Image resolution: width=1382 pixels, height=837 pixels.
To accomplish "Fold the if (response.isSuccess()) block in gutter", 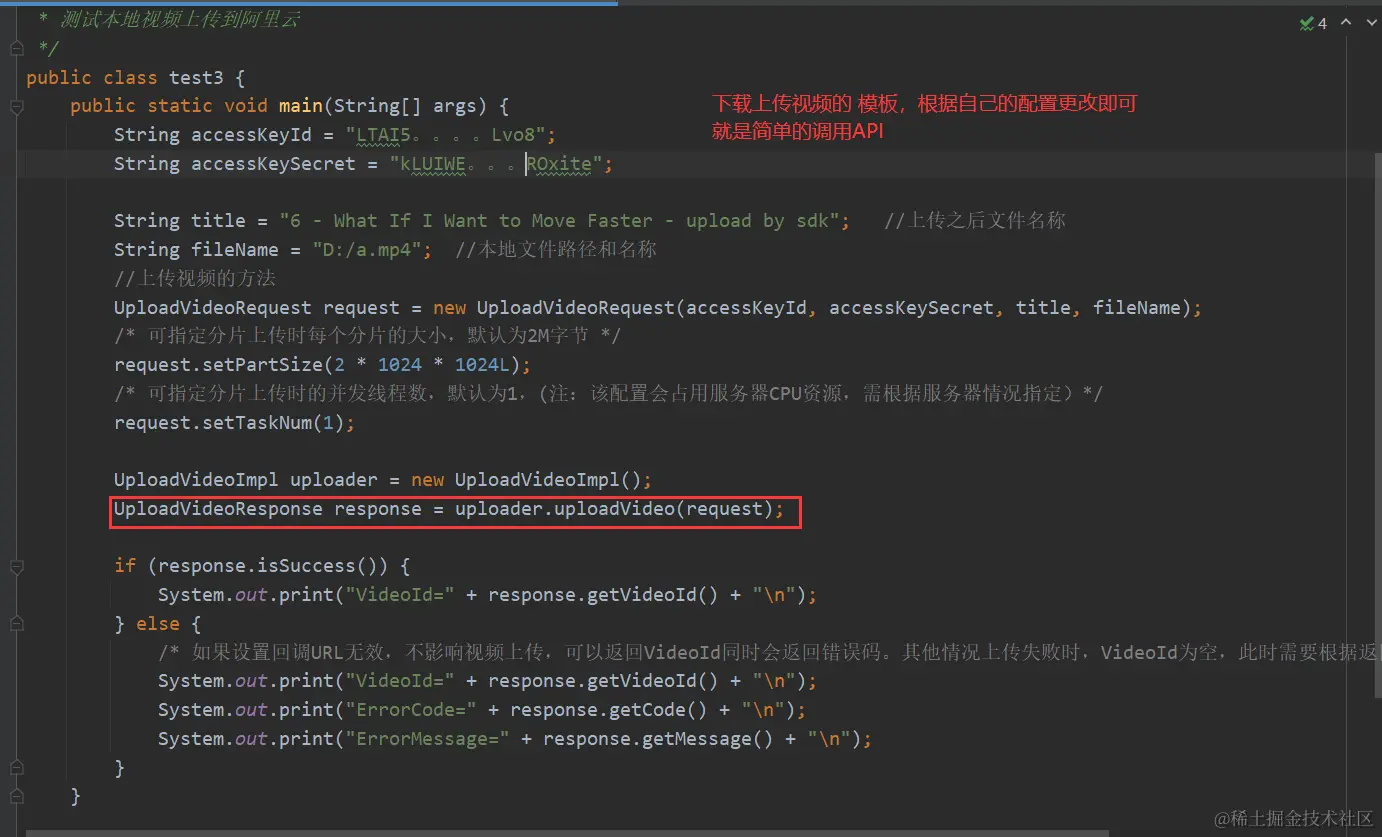I will [16, 567].
